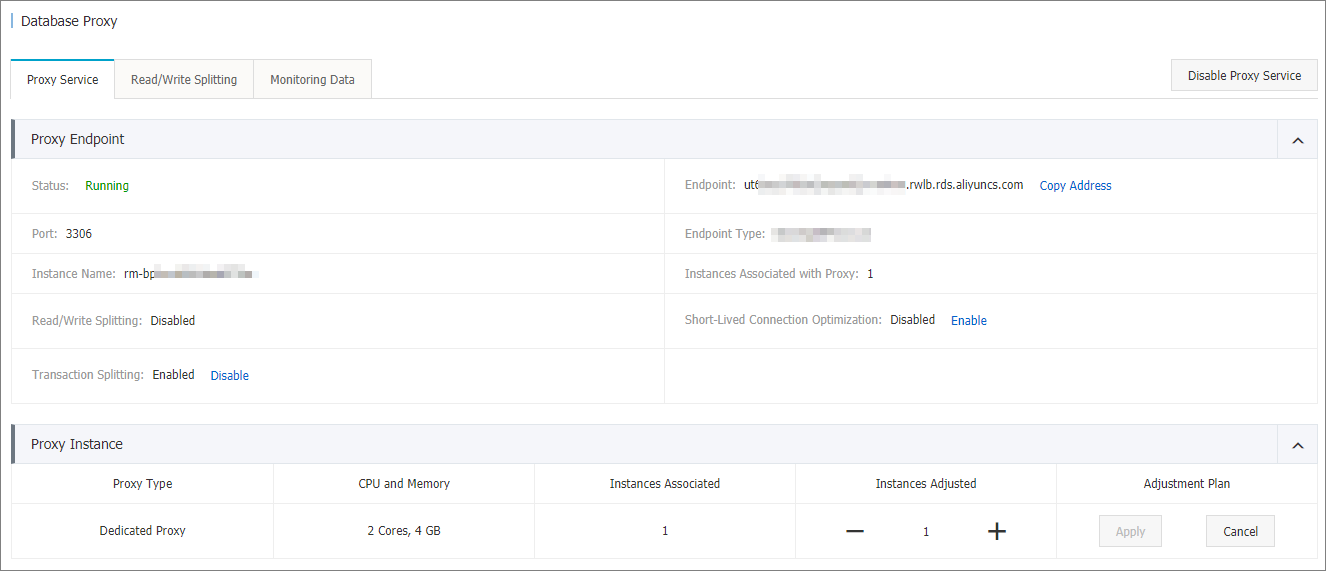Click the Read/Write Splitting Disabled value
Image resolution: width=1326 pixels, height=571 pixels.
[173, 321]
